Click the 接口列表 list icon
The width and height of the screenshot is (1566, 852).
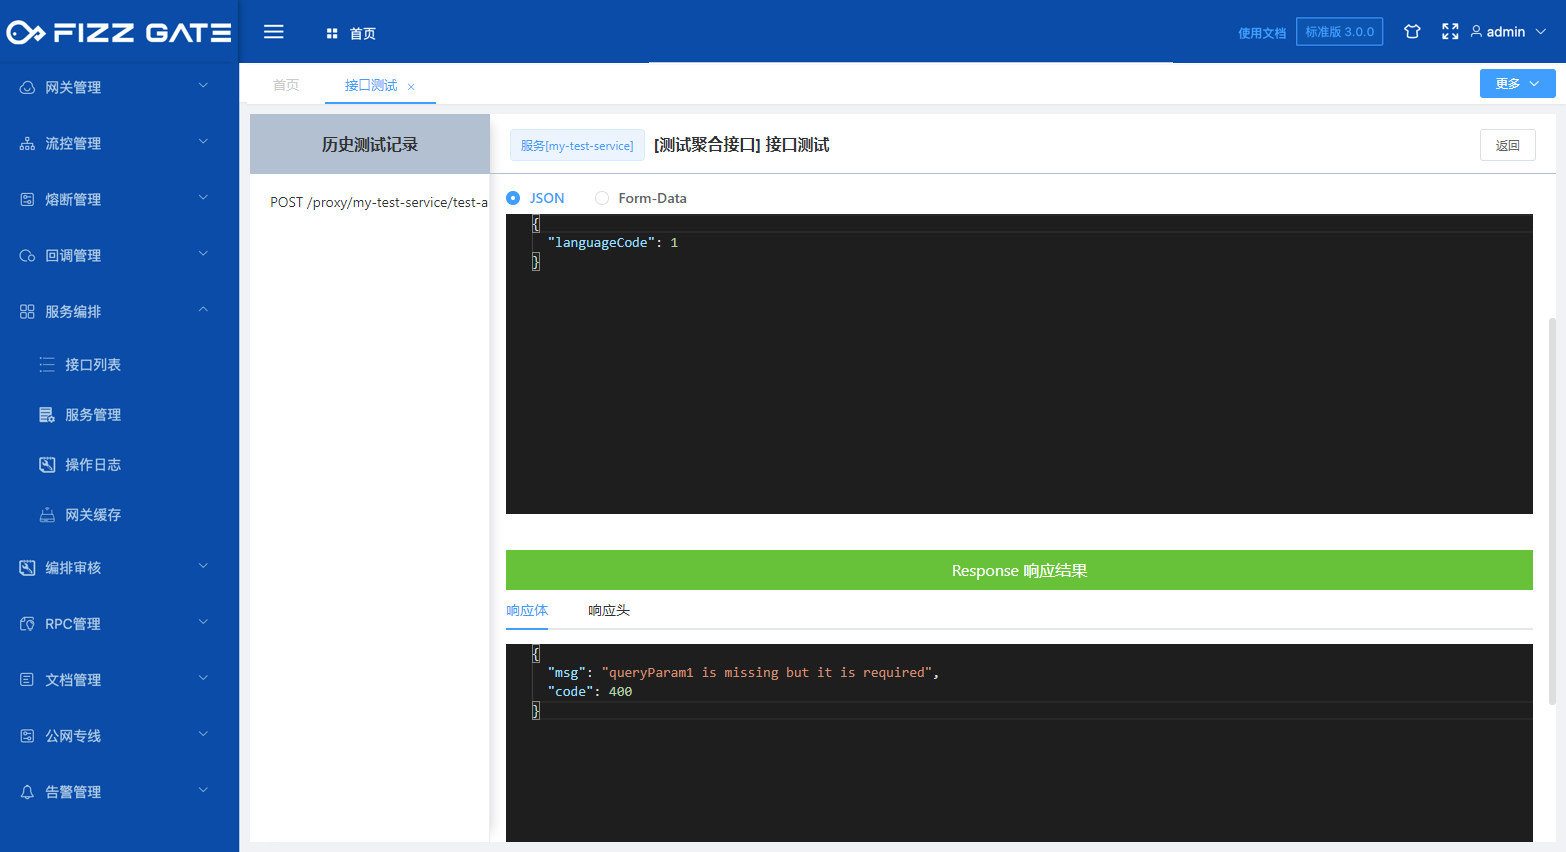click(x=47, y=365)
